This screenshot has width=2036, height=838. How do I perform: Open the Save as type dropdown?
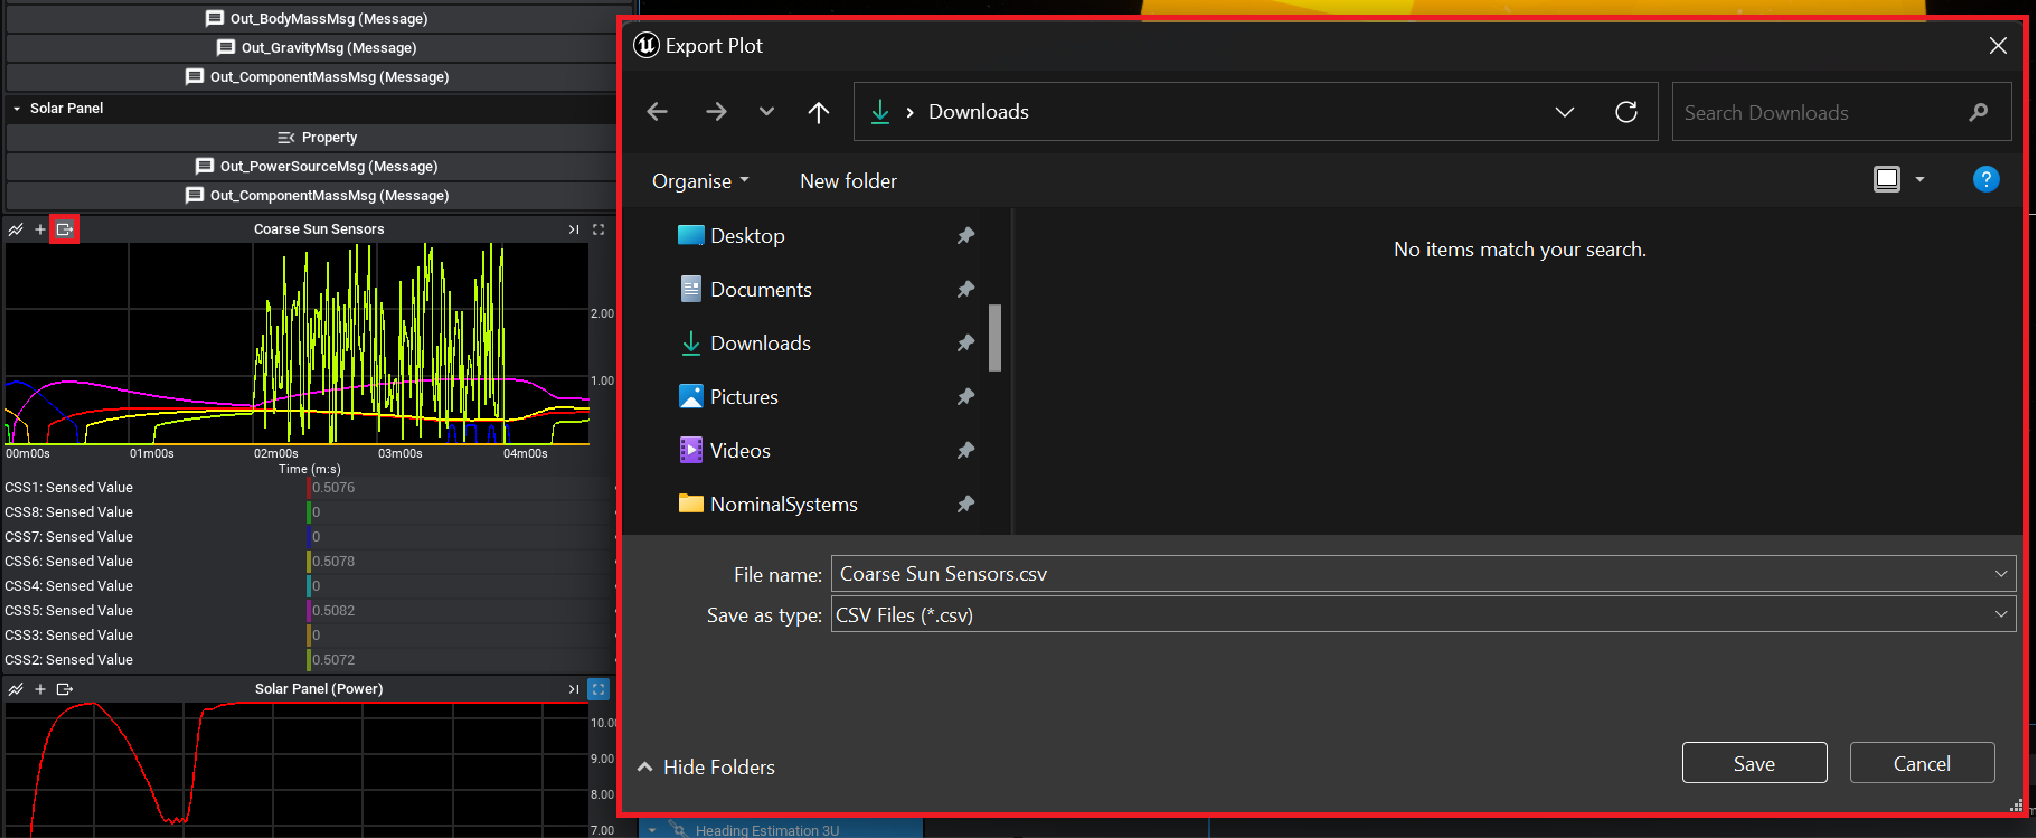(x=2000, y=615)
